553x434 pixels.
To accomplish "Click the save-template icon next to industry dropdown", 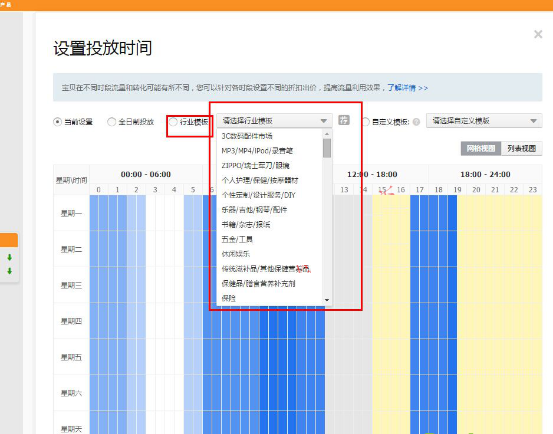I will pos(344,120).
